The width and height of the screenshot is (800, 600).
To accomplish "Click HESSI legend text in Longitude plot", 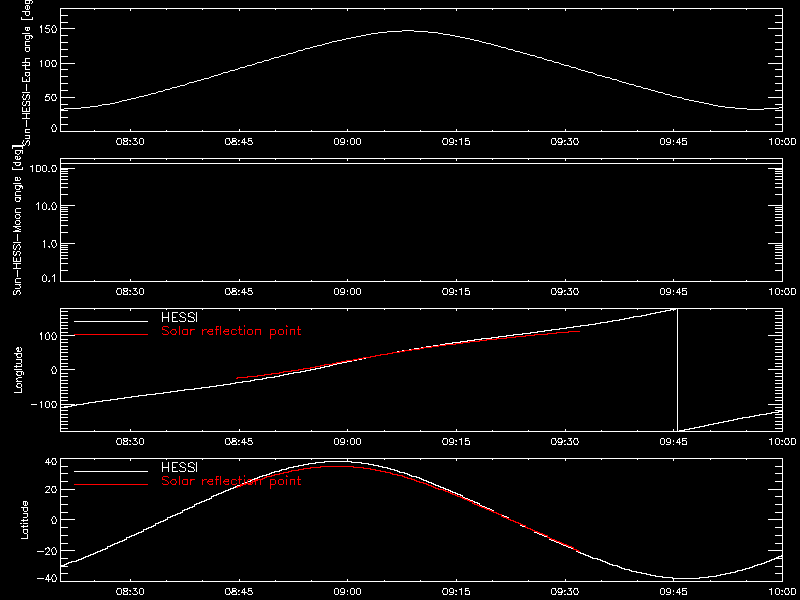I will [179, 318].
